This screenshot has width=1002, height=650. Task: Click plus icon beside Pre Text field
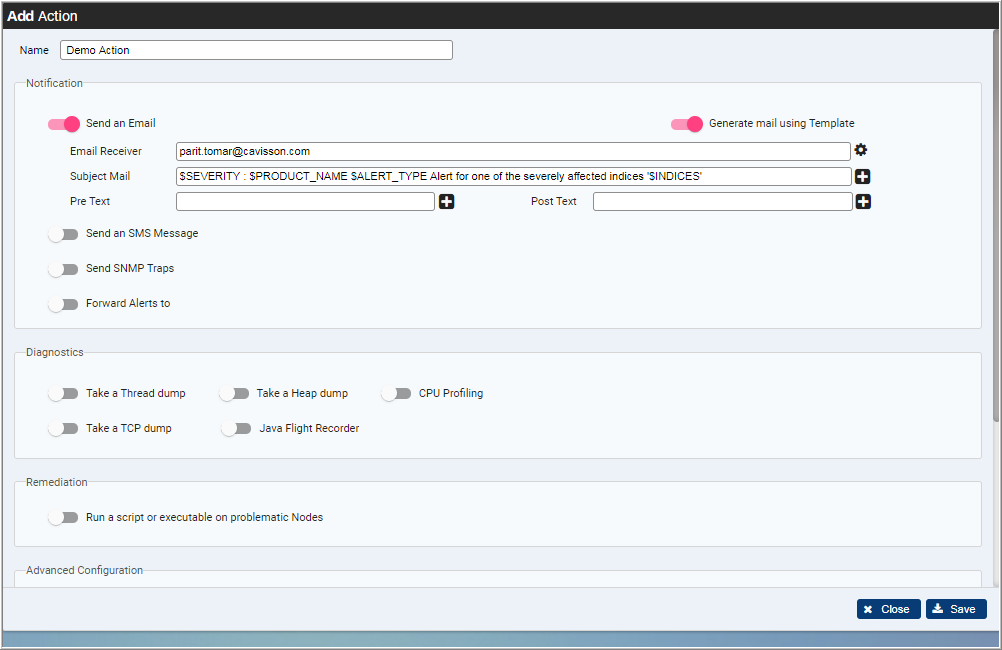tap(447, 201)
